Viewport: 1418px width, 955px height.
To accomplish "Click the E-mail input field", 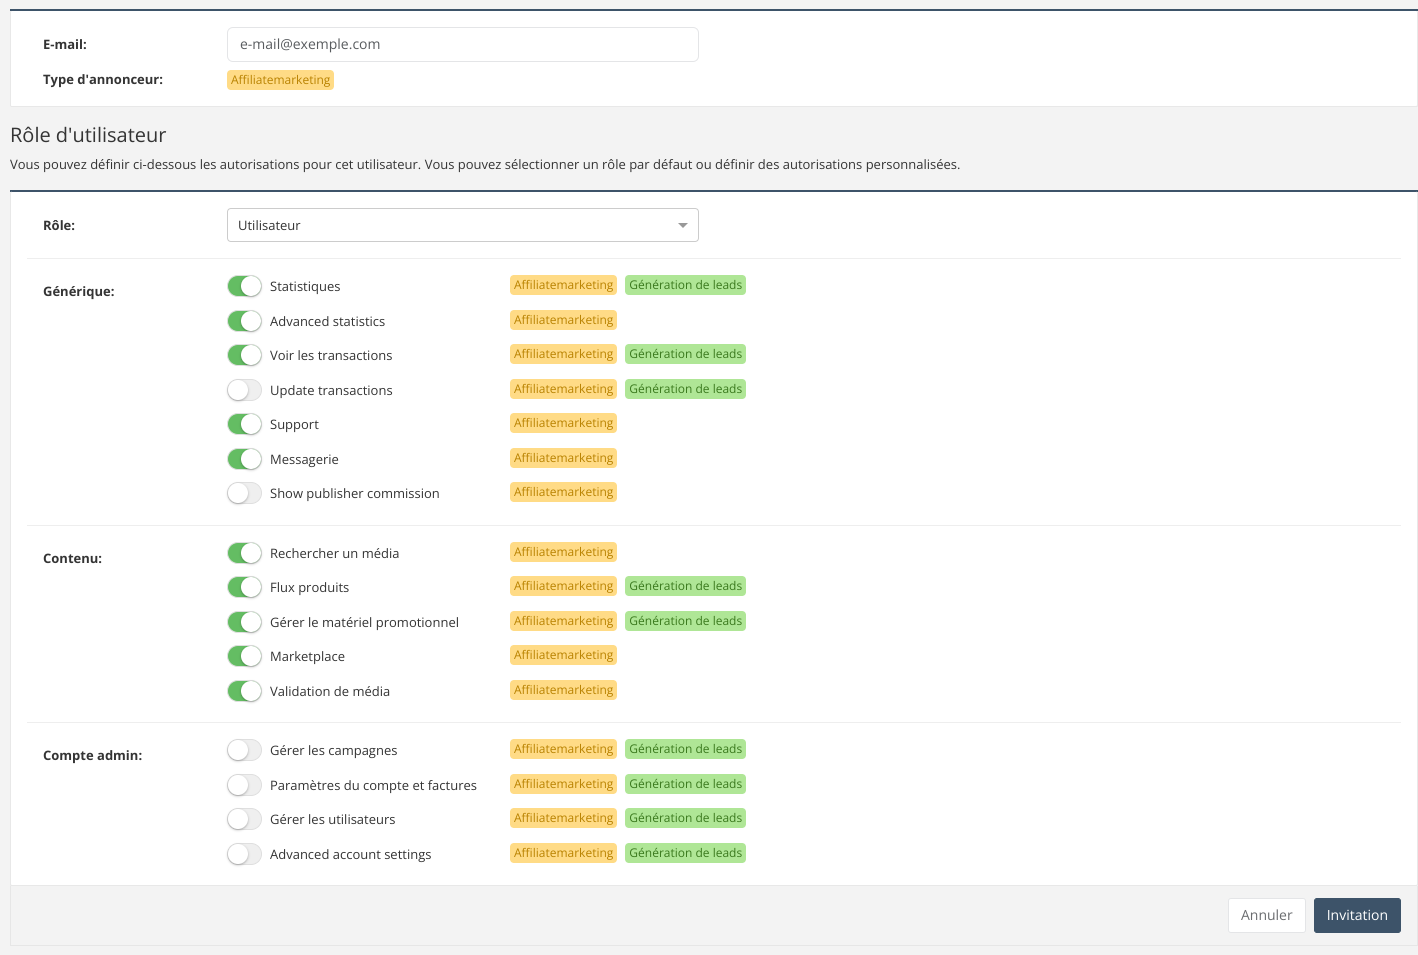I will tap(463, 44).
